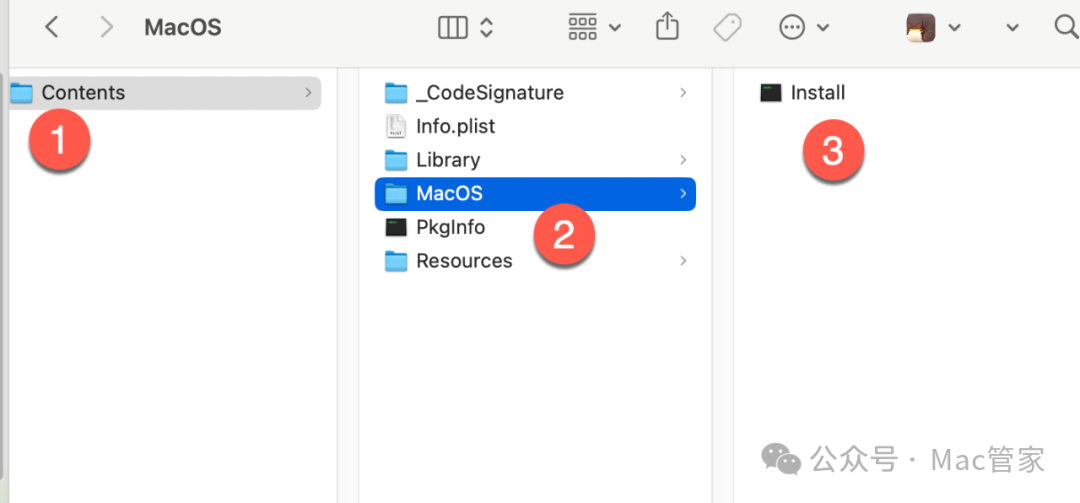The height and width of the screenshot is (503, 1080).
Task: Open the grouping options grid icon
Action: 582,28
